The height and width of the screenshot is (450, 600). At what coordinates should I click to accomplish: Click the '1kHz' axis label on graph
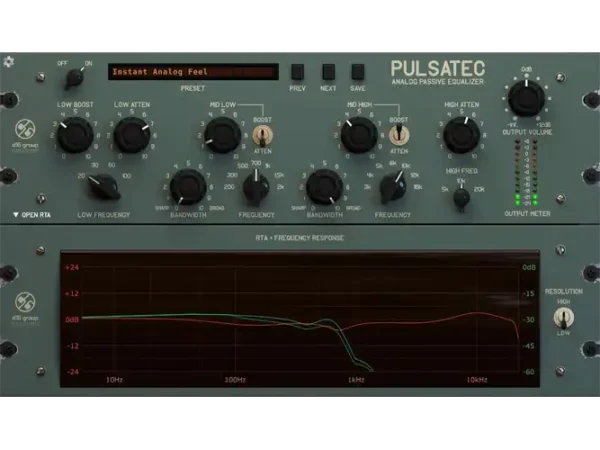(x=356, y=380)
